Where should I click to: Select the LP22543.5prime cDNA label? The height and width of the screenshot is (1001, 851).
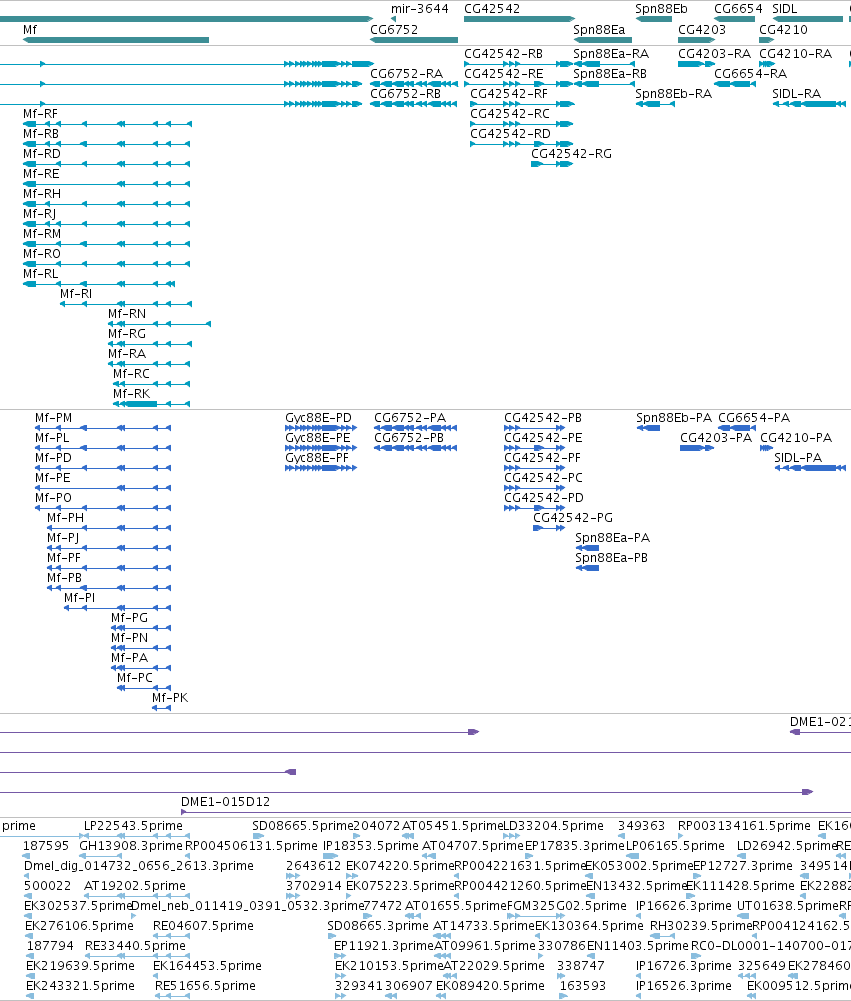click(133, 826)
